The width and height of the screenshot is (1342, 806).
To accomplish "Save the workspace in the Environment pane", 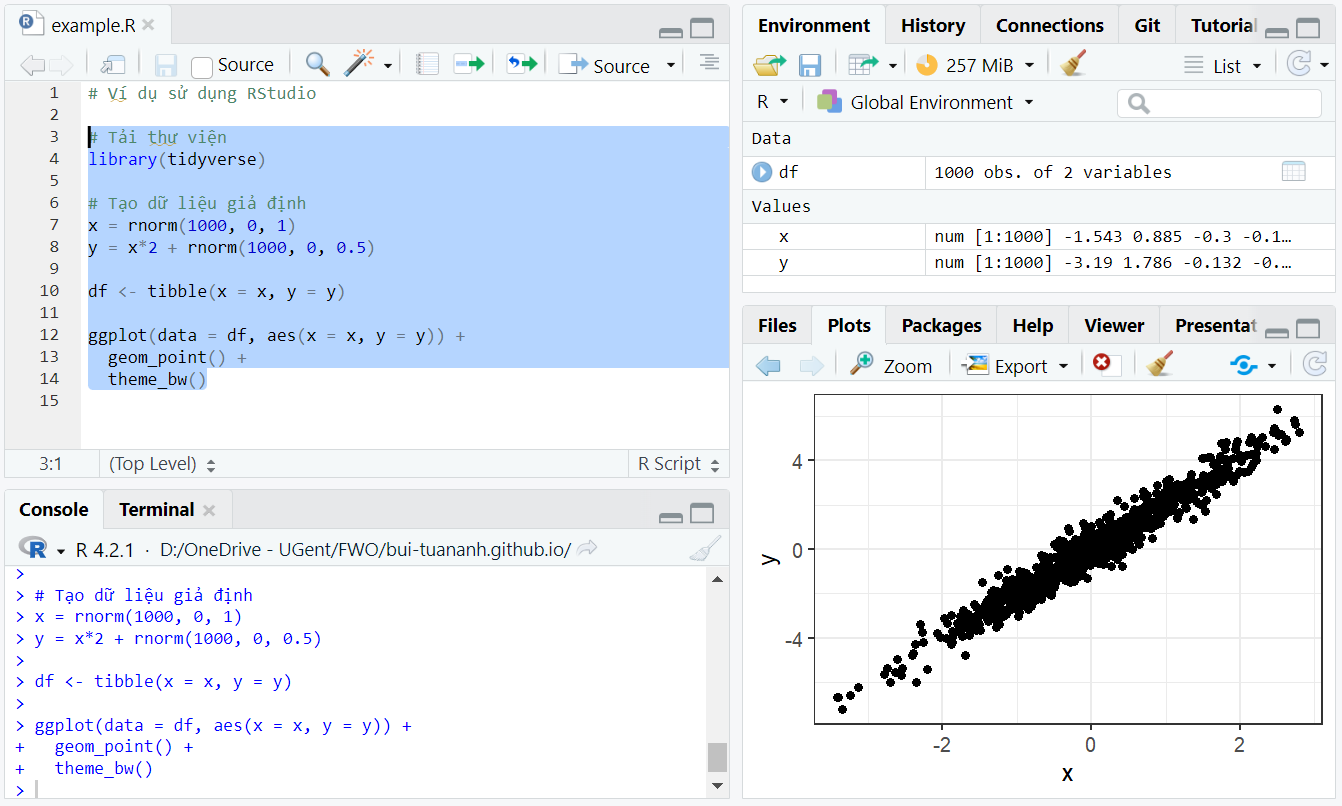I will (x=810, y=65).
